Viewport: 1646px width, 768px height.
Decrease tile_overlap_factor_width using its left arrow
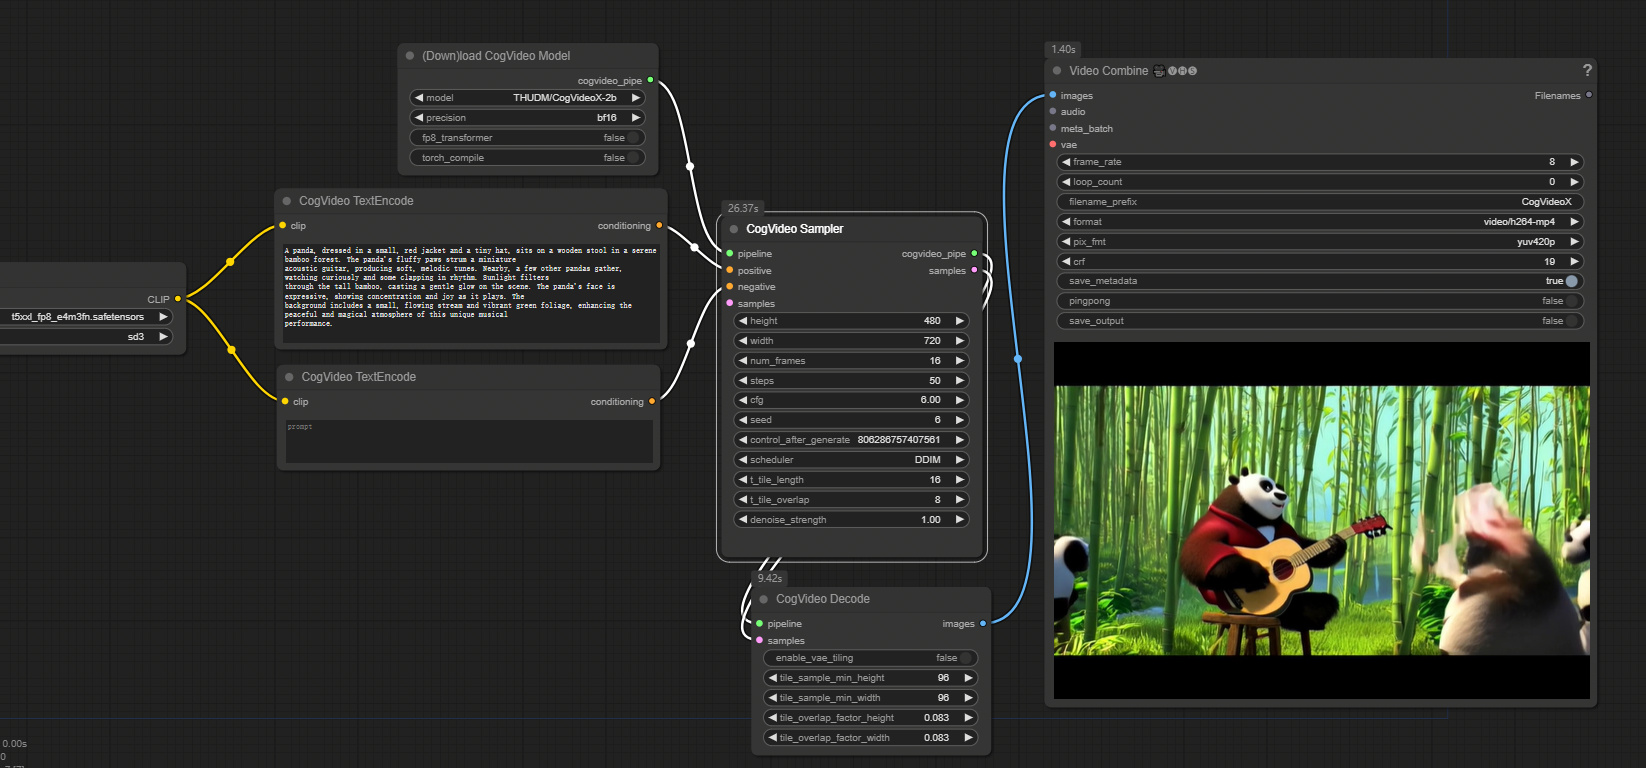coord(773,738)
